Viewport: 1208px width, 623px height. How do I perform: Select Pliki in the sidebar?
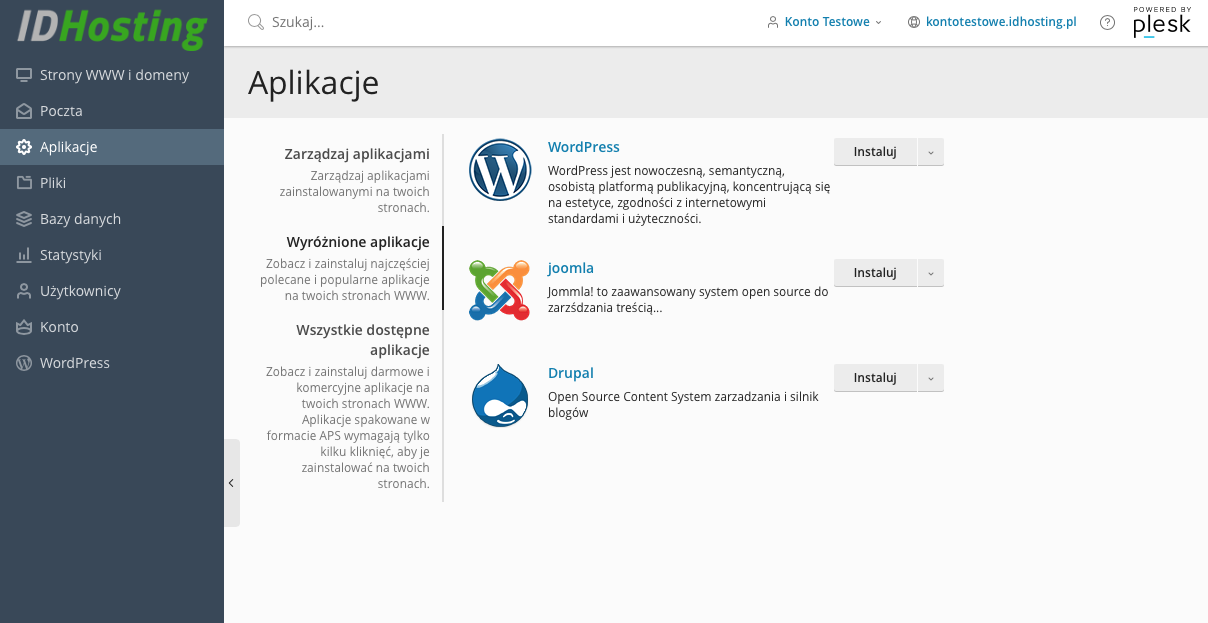coord(112,183)
